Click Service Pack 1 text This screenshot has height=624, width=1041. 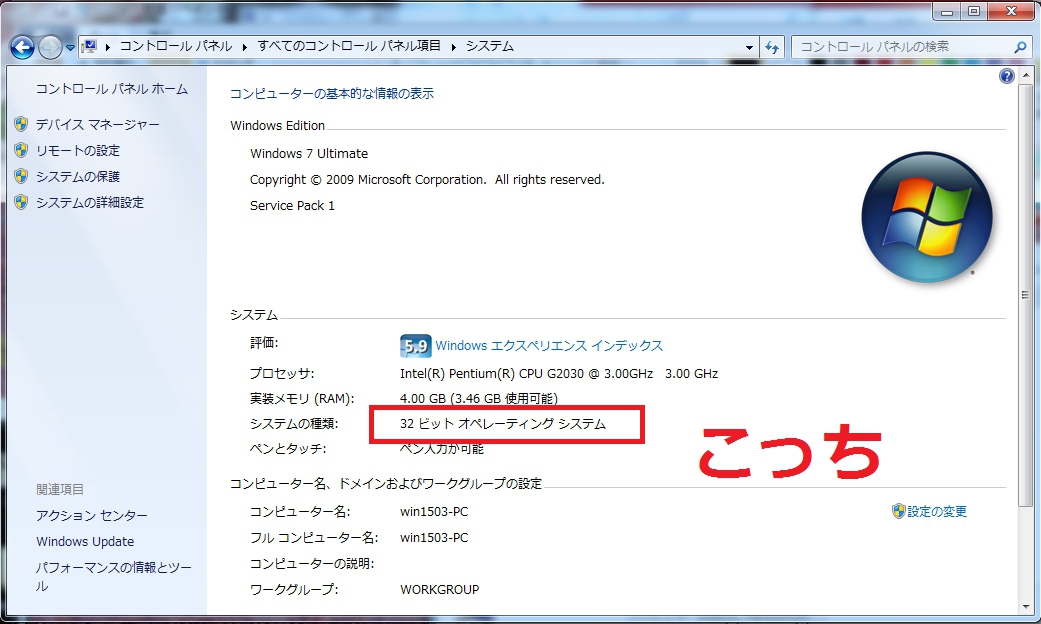tap(292, 206)
